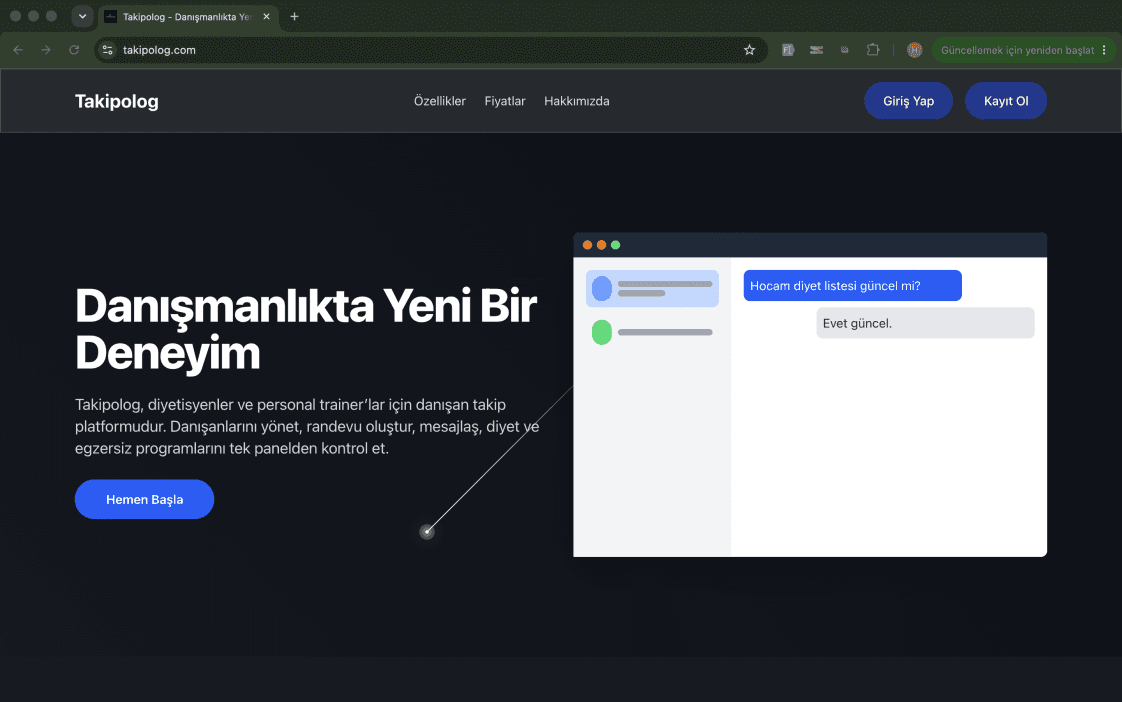This screenshot has width=1122, height=702.
Task: Open the Fiyatlar nav item
Action: pyautogui.click(x=504, y=101)
